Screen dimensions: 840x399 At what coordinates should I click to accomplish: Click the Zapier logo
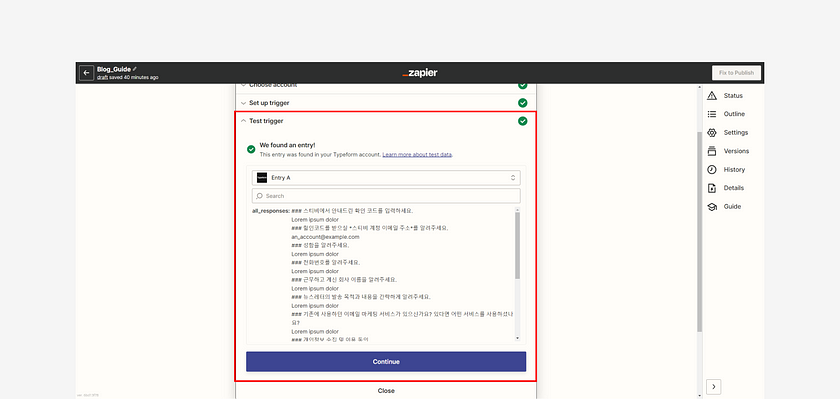419,73
